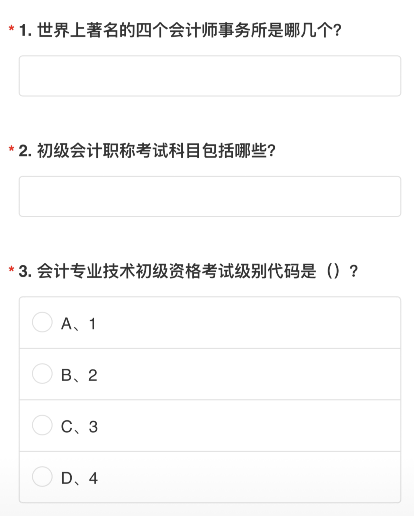Select the radio button for option A
414x516 pixels.
pos(42,322)
